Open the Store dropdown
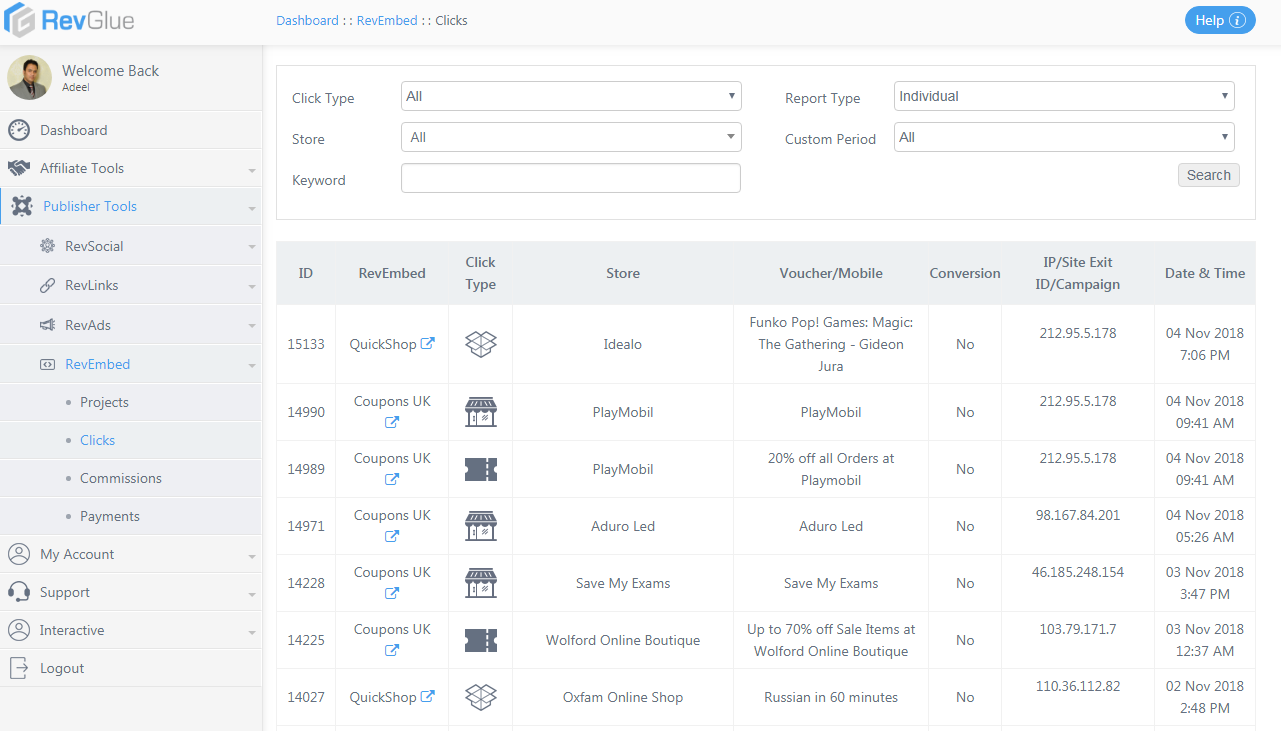This screenshot has width=1281, height=731. coord(571,137)
